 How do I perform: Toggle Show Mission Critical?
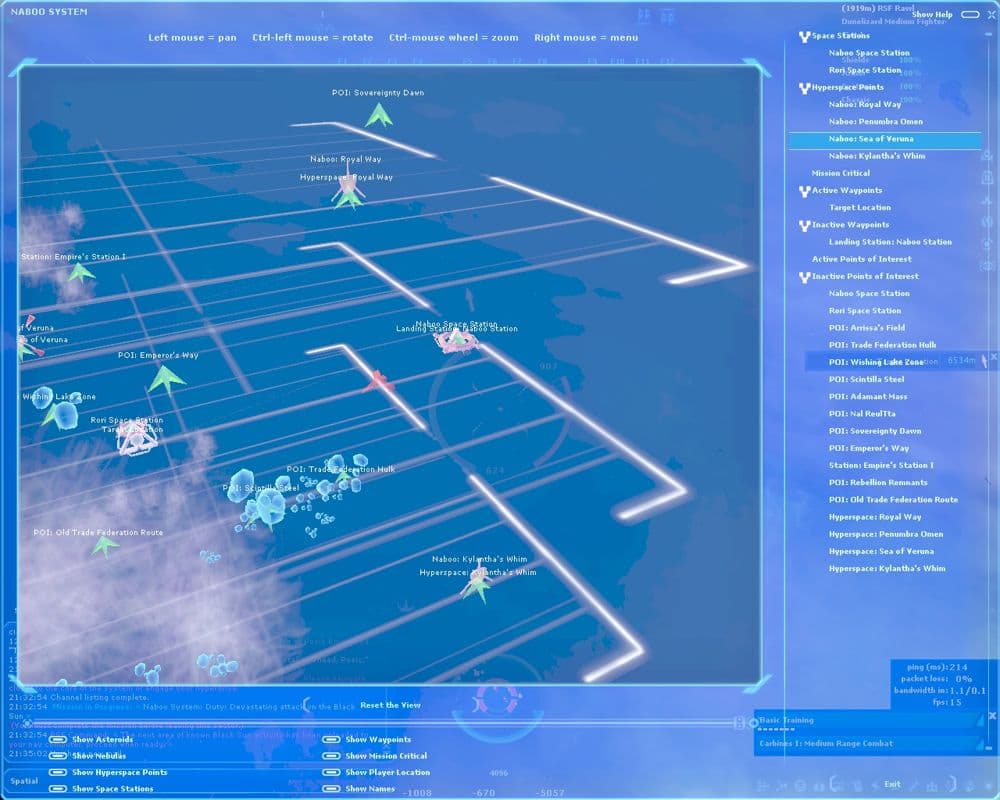[x=331, y=755]
